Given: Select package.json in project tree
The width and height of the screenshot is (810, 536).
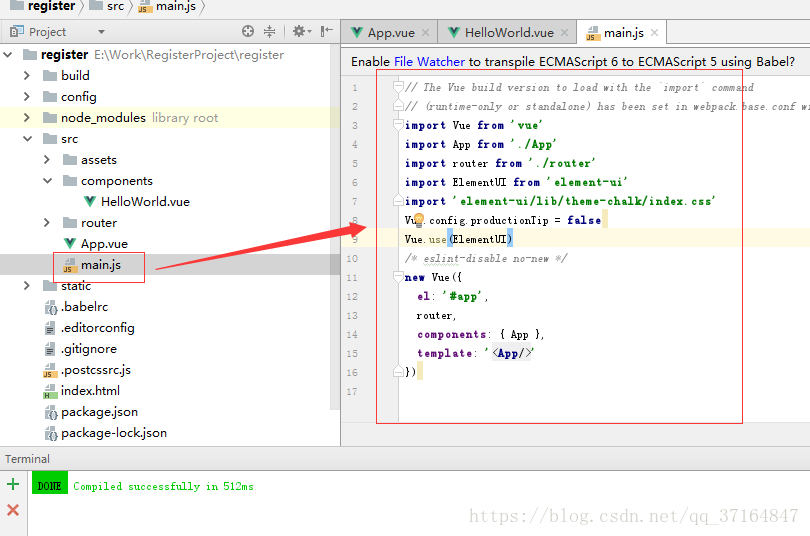Looking at the screenshot, I should point(99,412).
